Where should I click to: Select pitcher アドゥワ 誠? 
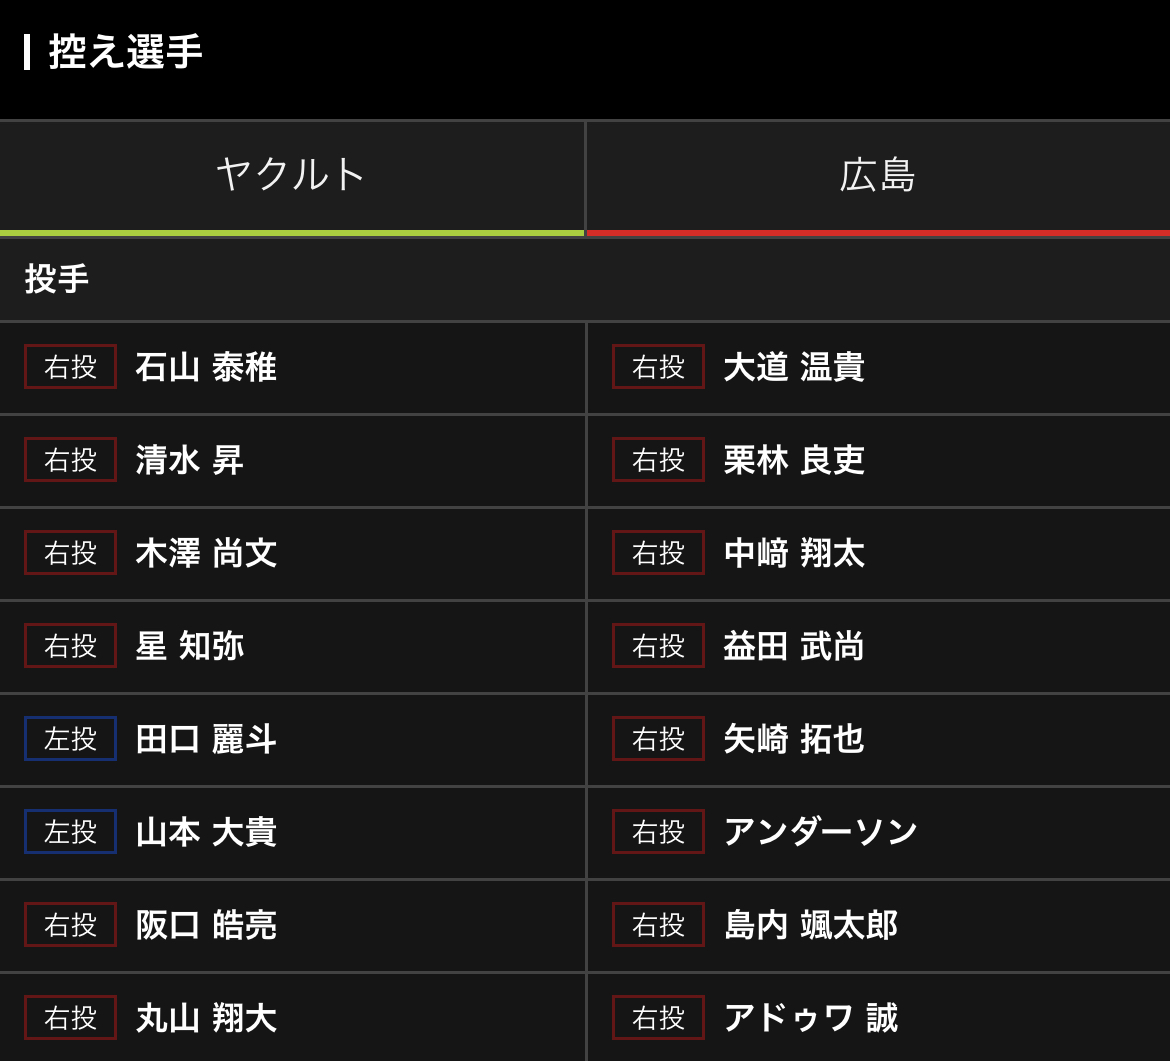pos(810,1018)
